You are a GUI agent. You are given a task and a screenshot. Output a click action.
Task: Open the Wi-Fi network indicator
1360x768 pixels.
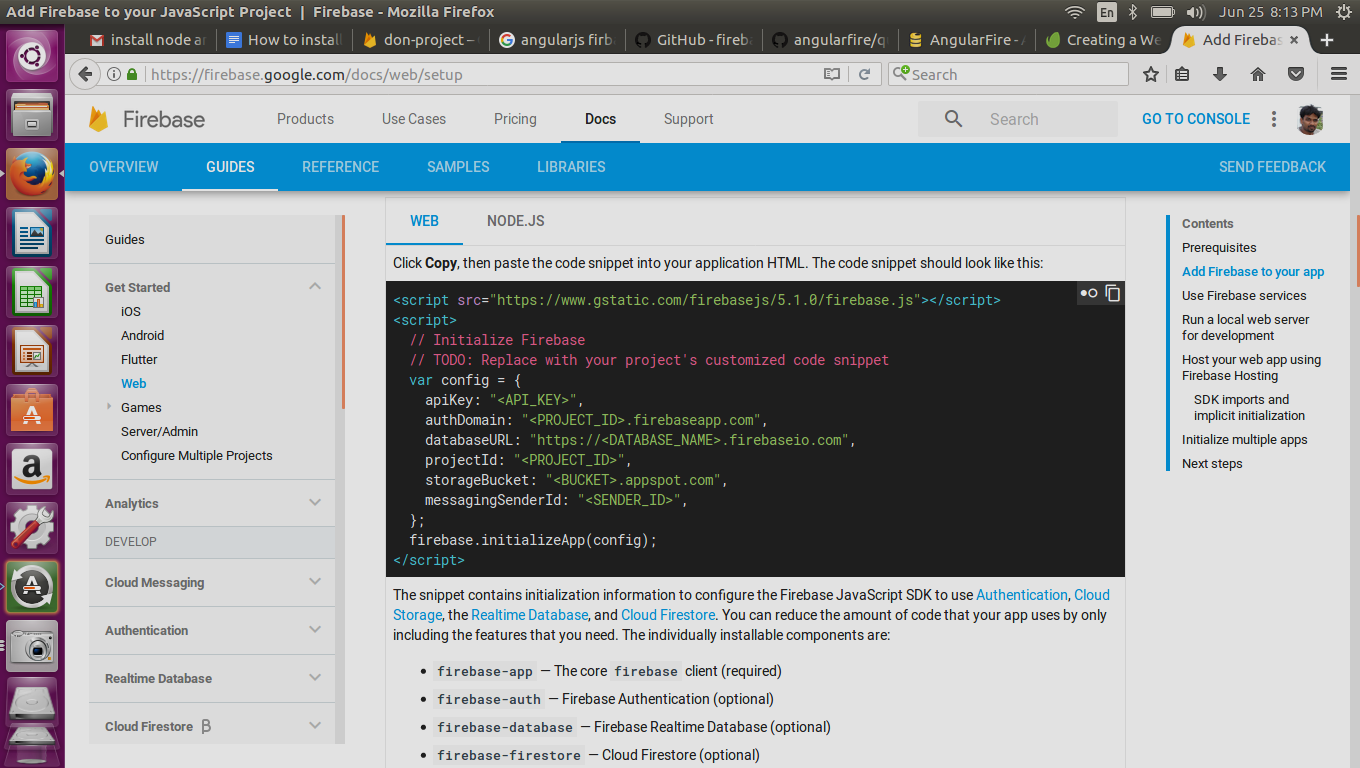click(x=1075, y=12)
